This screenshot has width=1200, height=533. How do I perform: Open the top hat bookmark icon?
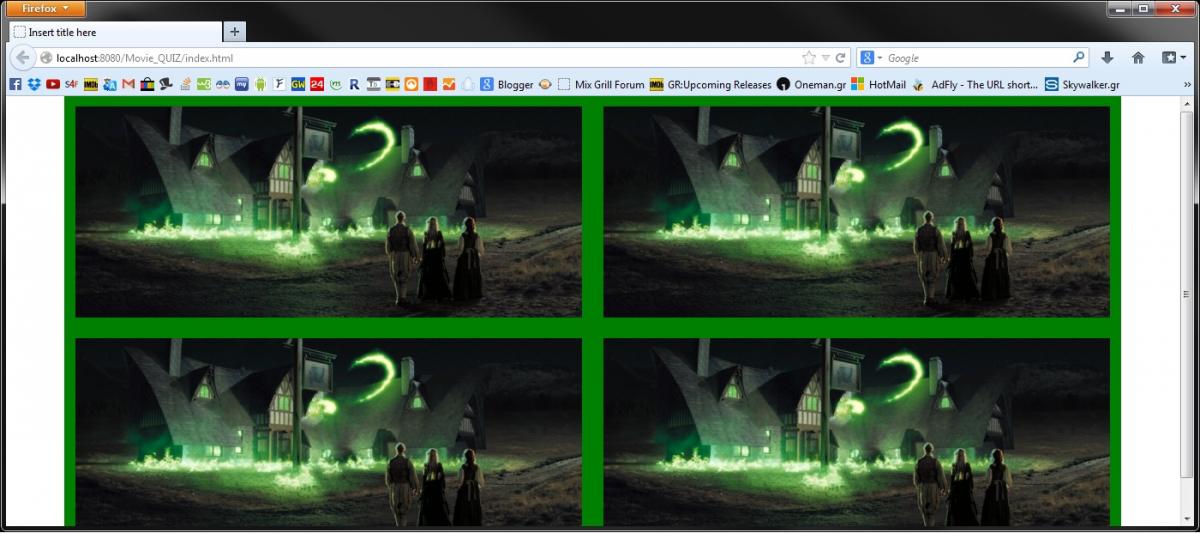(166, 85)
